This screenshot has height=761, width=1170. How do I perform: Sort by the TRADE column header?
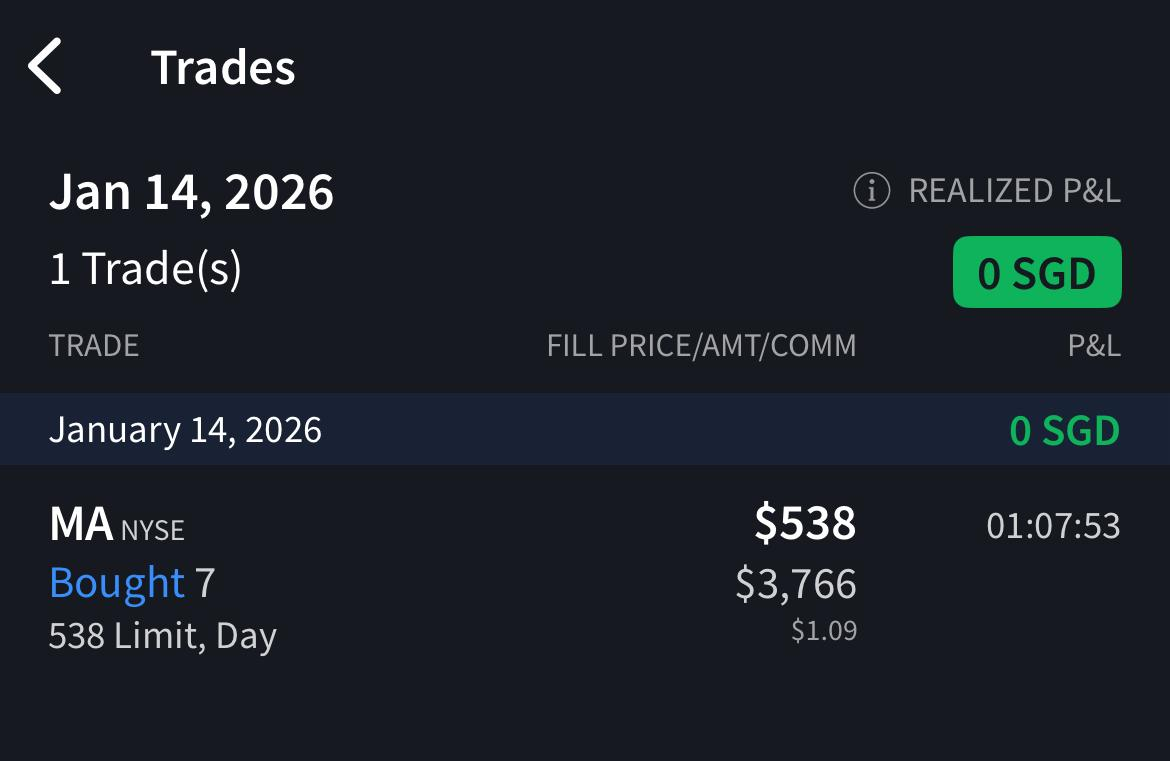94,346
